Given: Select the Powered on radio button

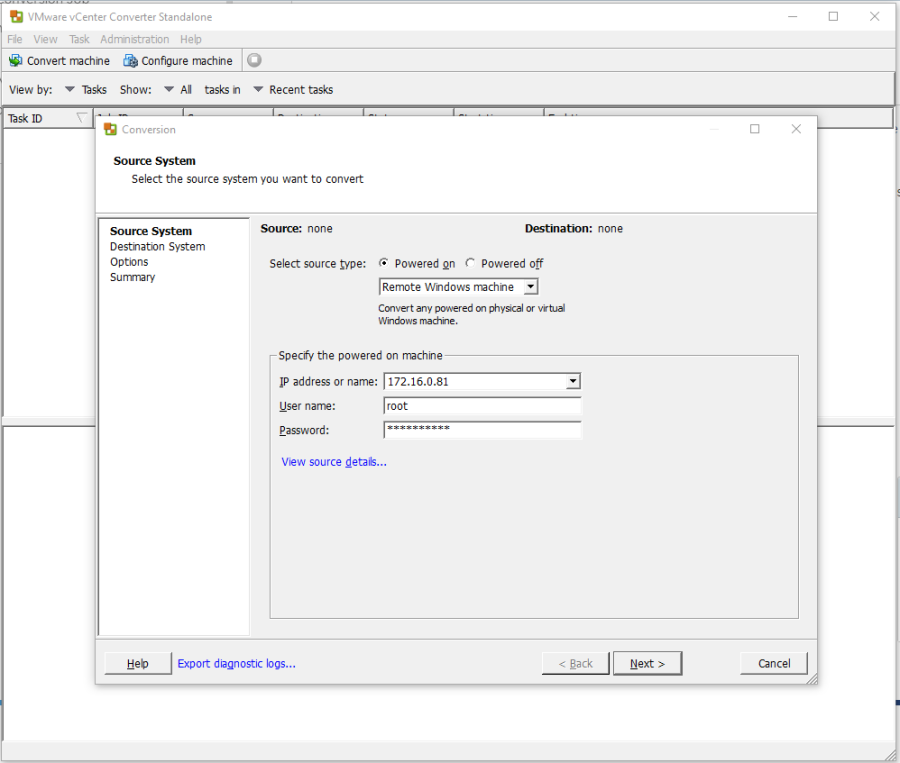Looking at the screenshot, I should click(384, 264).
